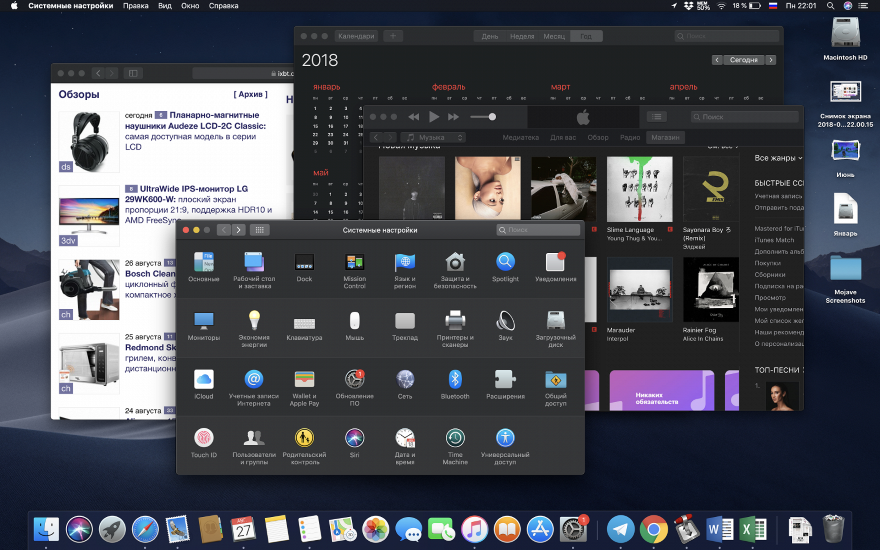Select the Месяц view in Calendar

[553, 36]
